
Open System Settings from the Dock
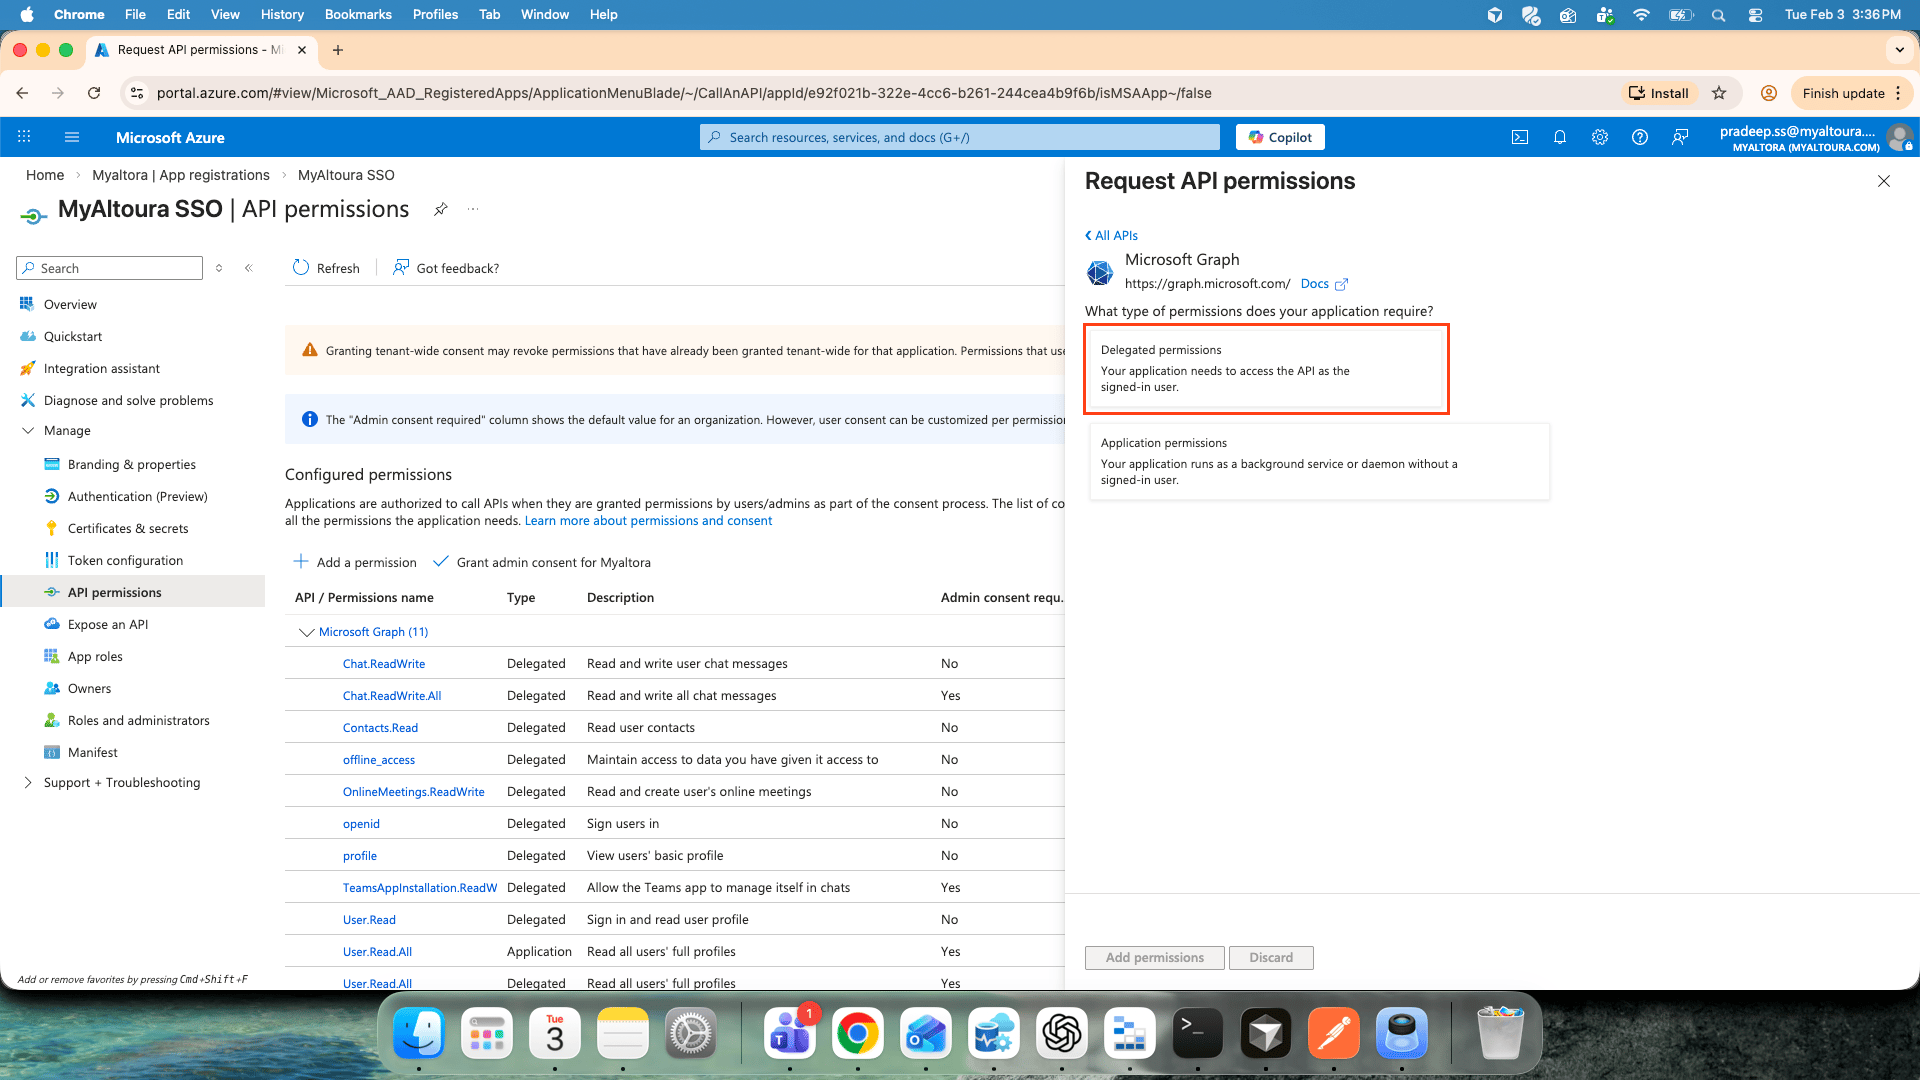(691, 1033)
